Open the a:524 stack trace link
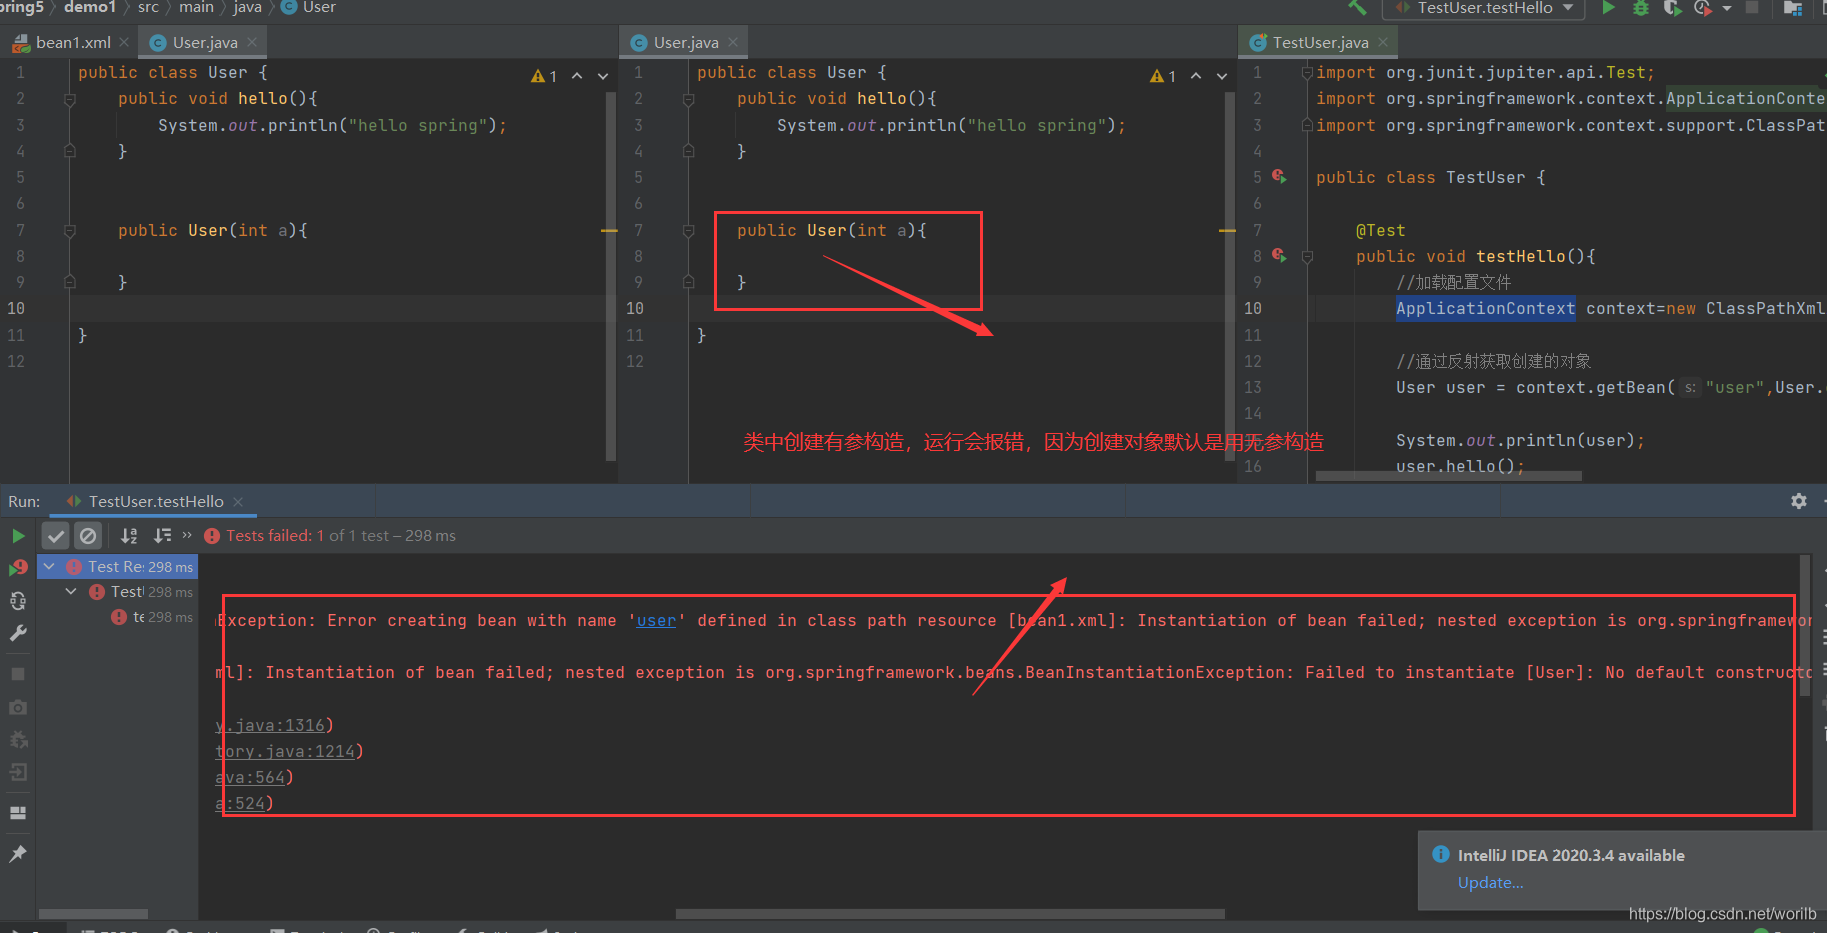The width and height of the screenshot is (1827, 933). point(240,803)
